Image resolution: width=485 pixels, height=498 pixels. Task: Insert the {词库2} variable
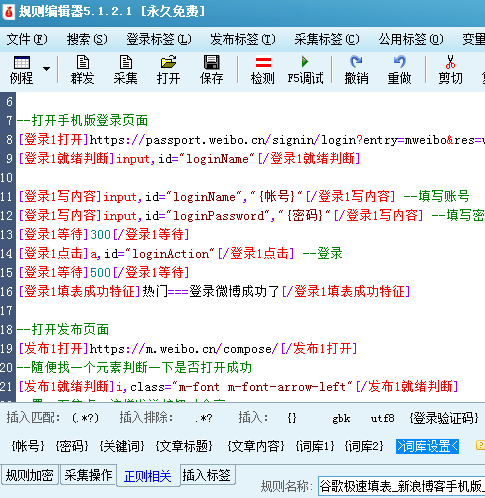point(364,446)
